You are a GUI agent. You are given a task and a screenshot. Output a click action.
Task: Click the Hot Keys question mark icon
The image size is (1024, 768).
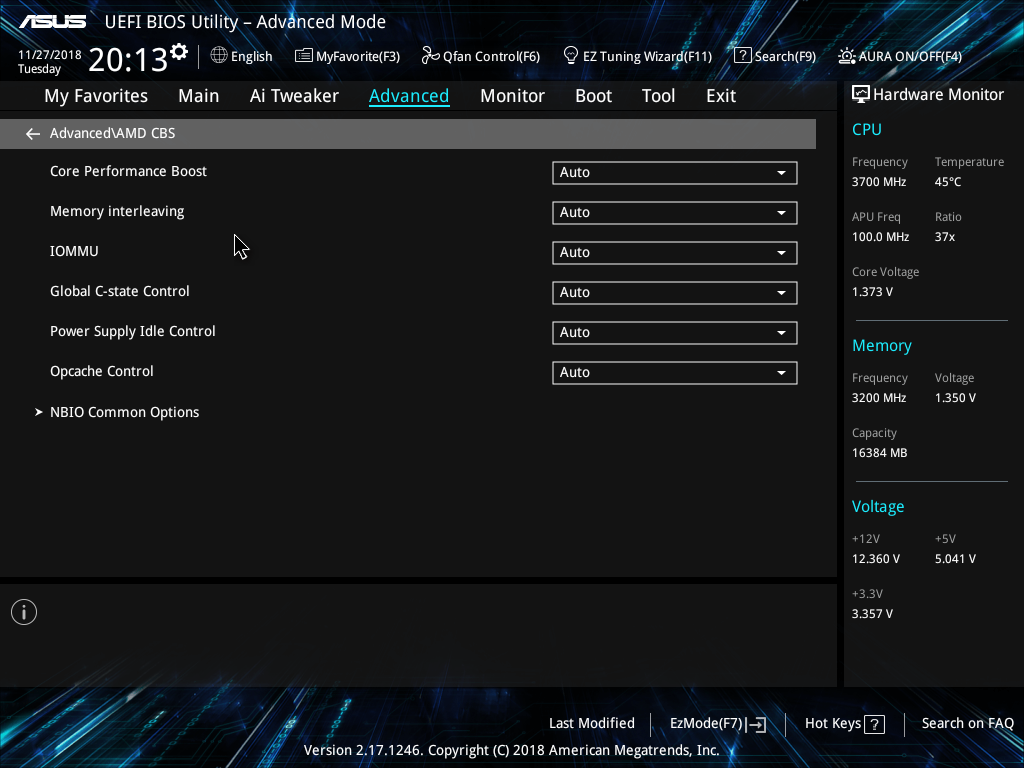pyautogui.click(x=874, y=724)
